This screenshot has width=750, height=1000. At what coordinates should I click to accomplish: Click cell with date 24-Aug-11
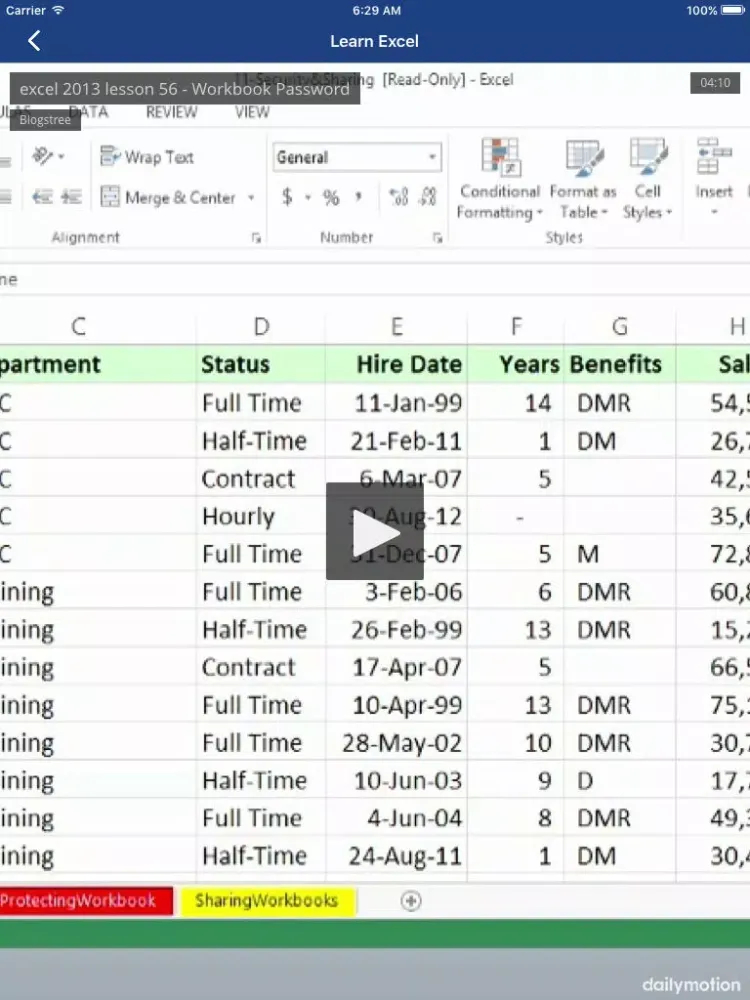tap(396, 855)
